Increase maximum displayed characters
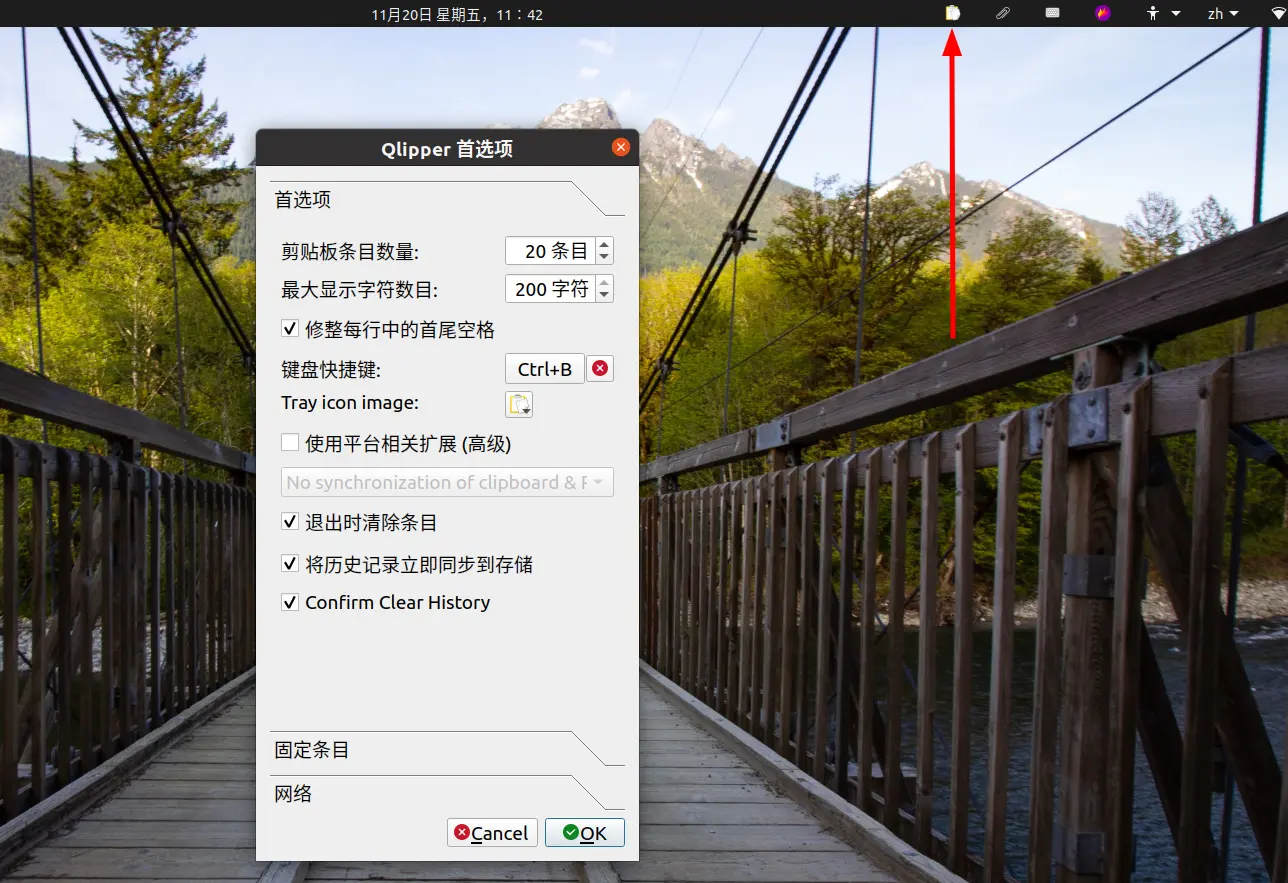Screen dimensions: 1288x883 pos(604,283)
